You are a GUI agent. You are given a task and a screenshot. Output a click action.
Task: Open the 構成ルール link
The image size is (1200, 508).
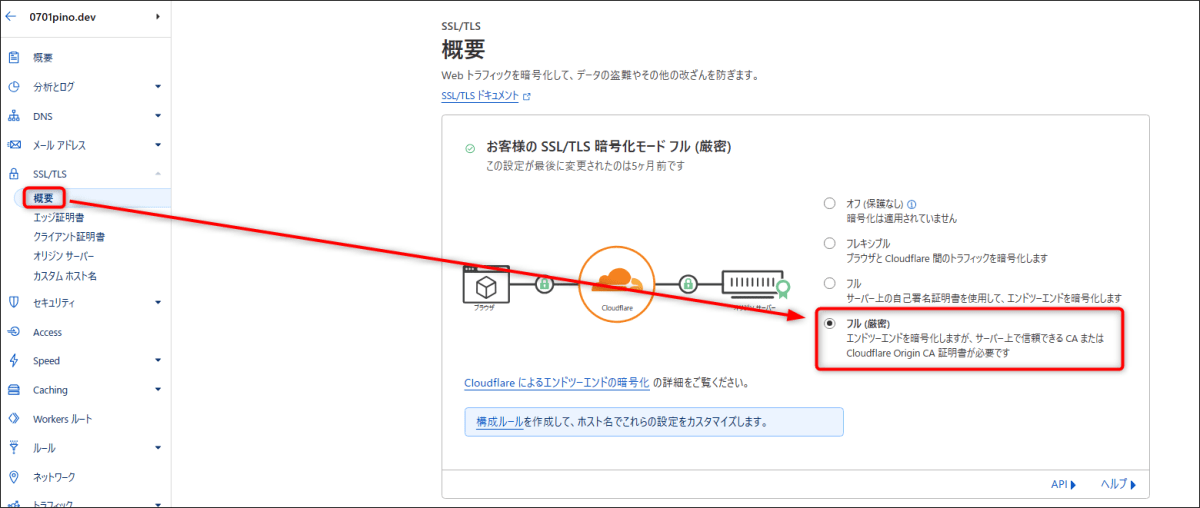pos(500,422)
